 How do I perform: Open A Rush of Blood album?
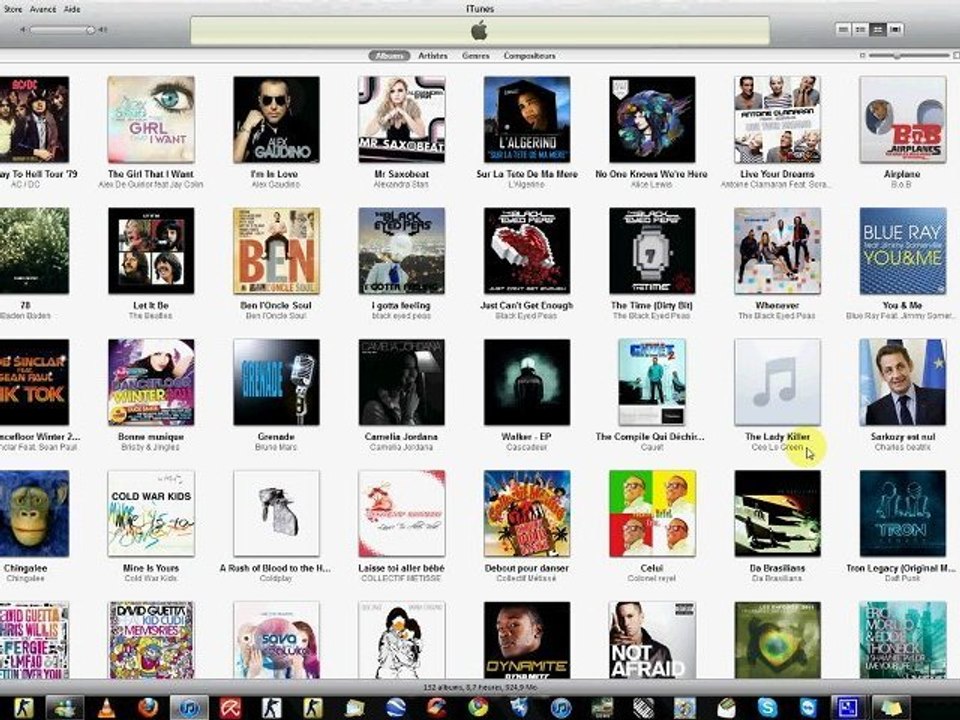click(276, 514)
